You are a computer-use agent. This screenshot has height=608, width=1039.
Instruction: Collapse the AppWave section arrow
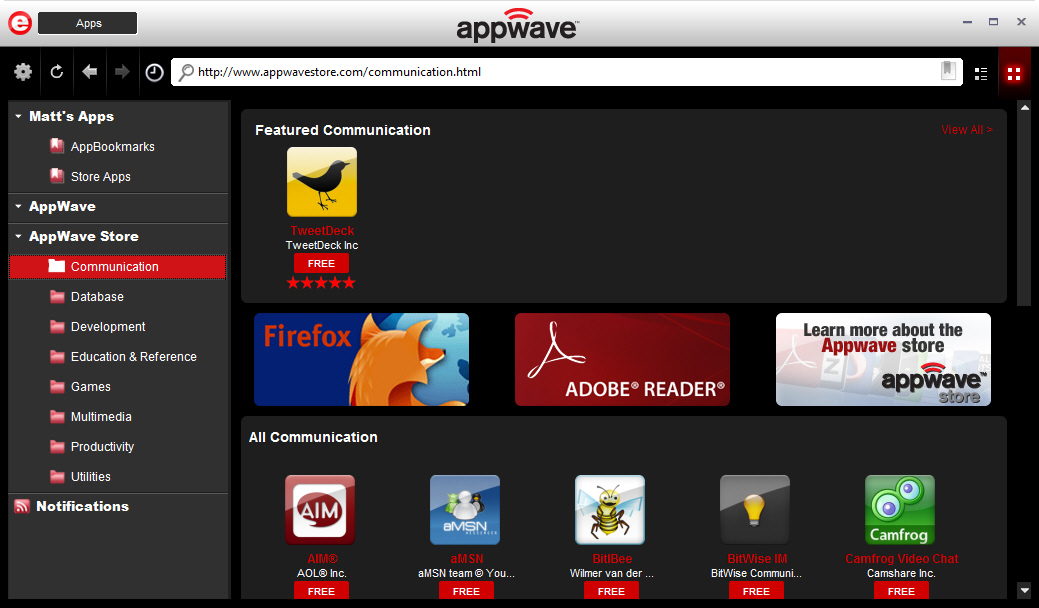pos(19,206)
